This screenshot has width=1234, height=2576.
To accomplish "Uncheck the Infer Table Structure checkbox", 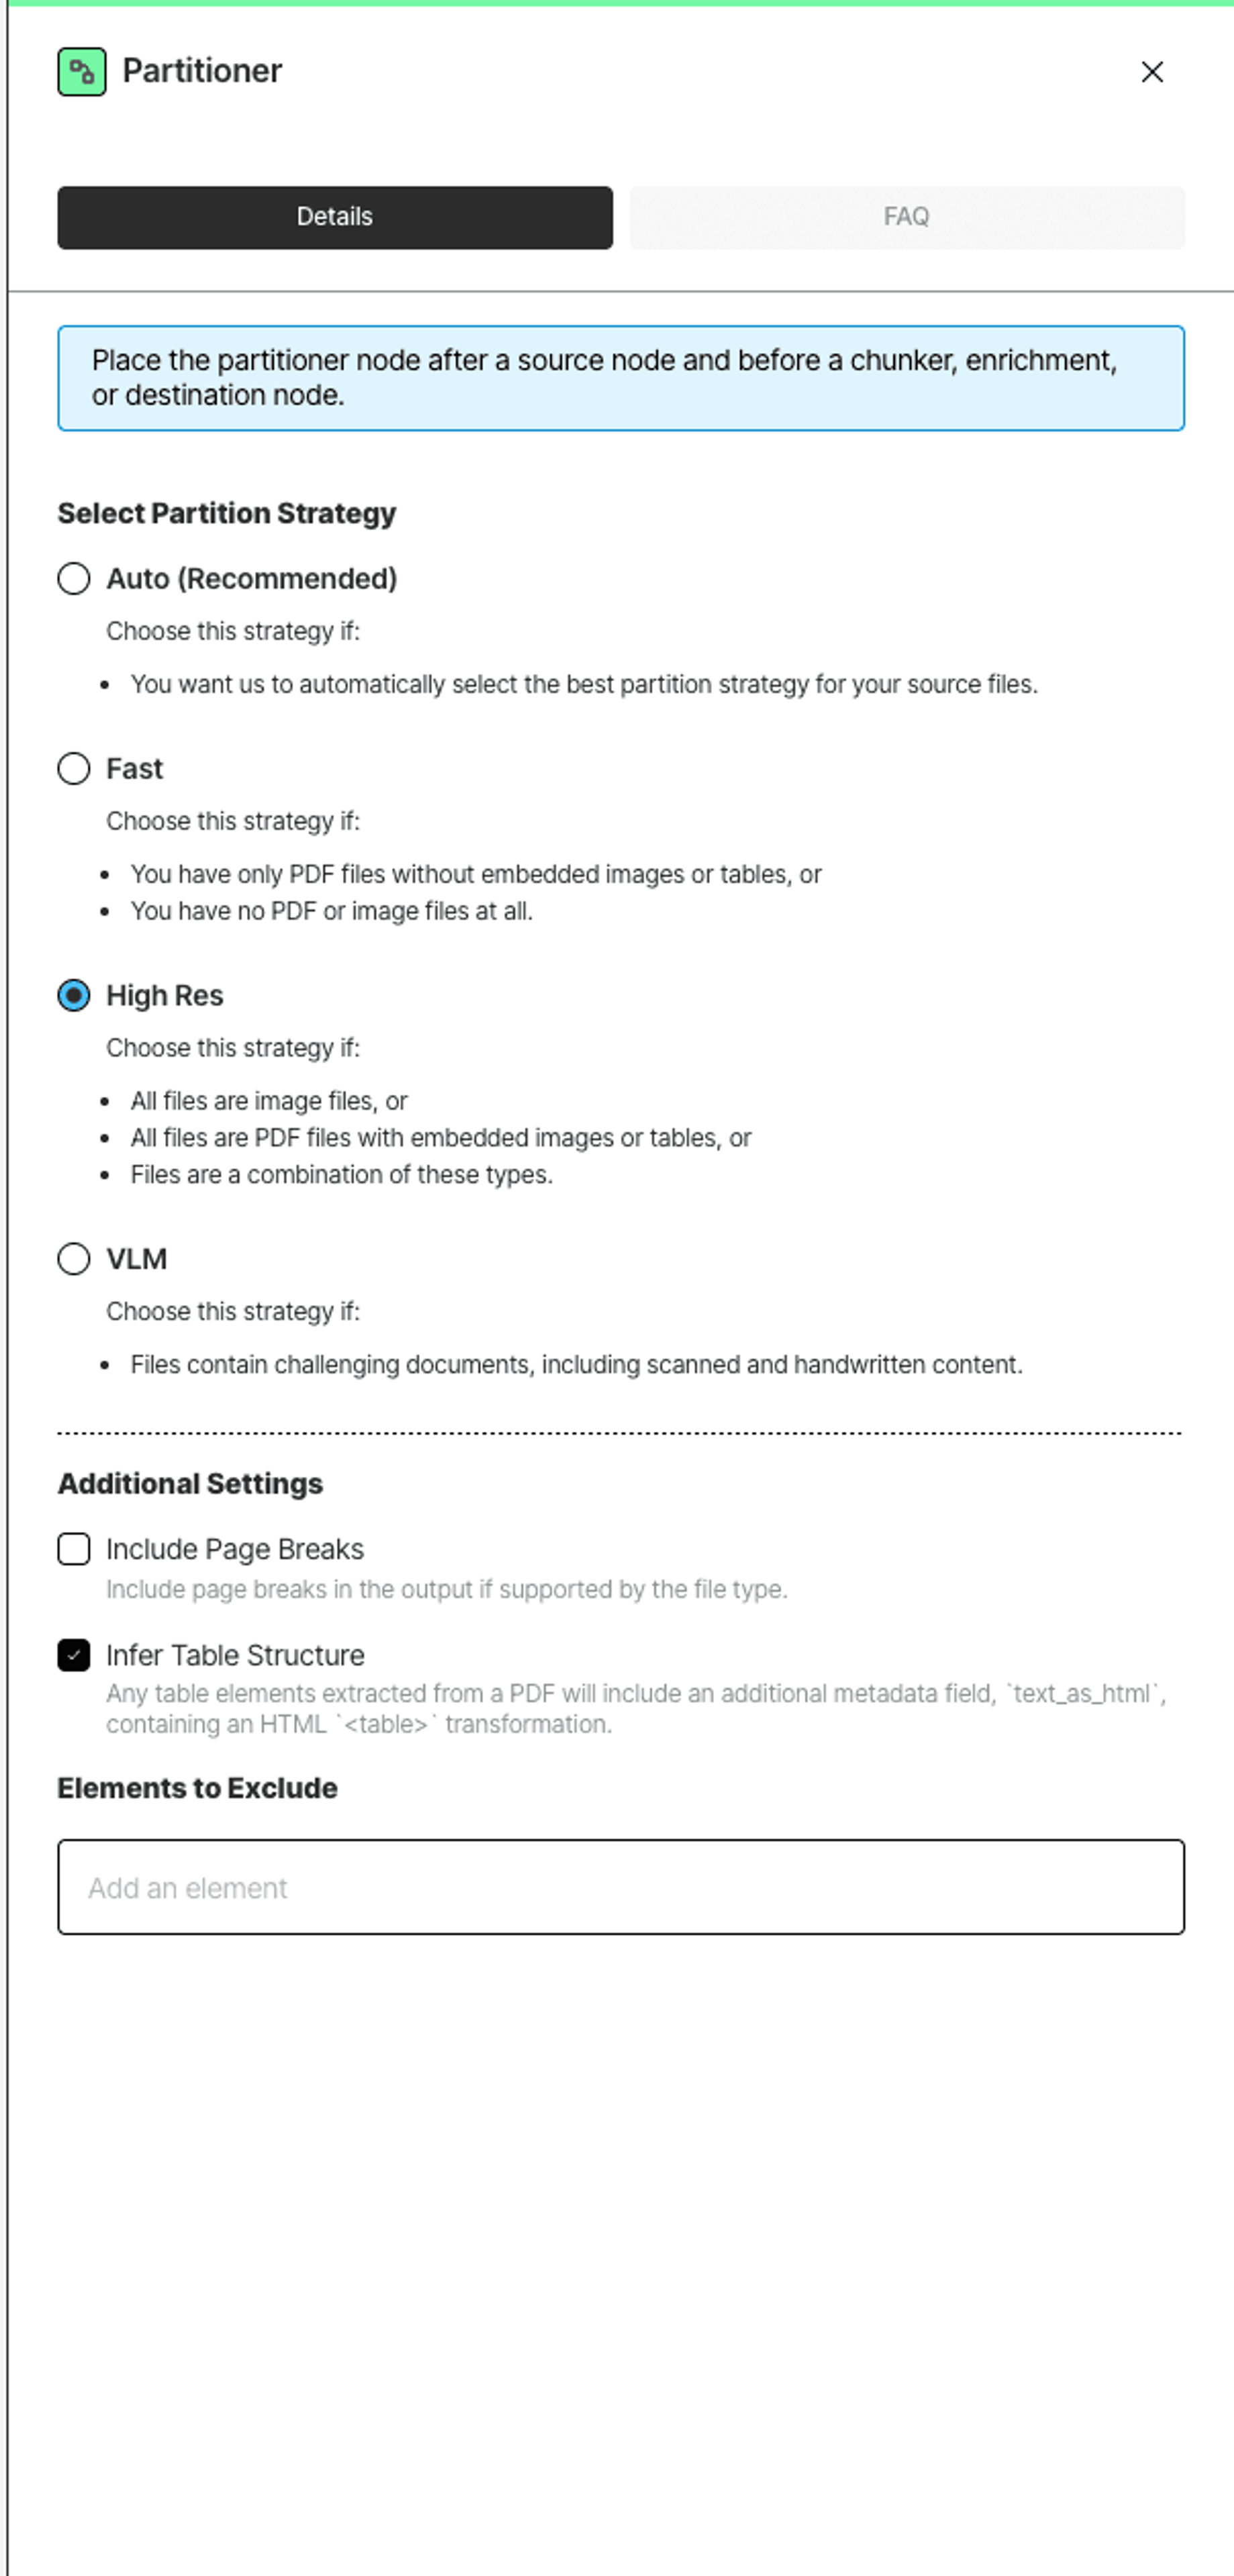I will click(x=74, y=1655).
